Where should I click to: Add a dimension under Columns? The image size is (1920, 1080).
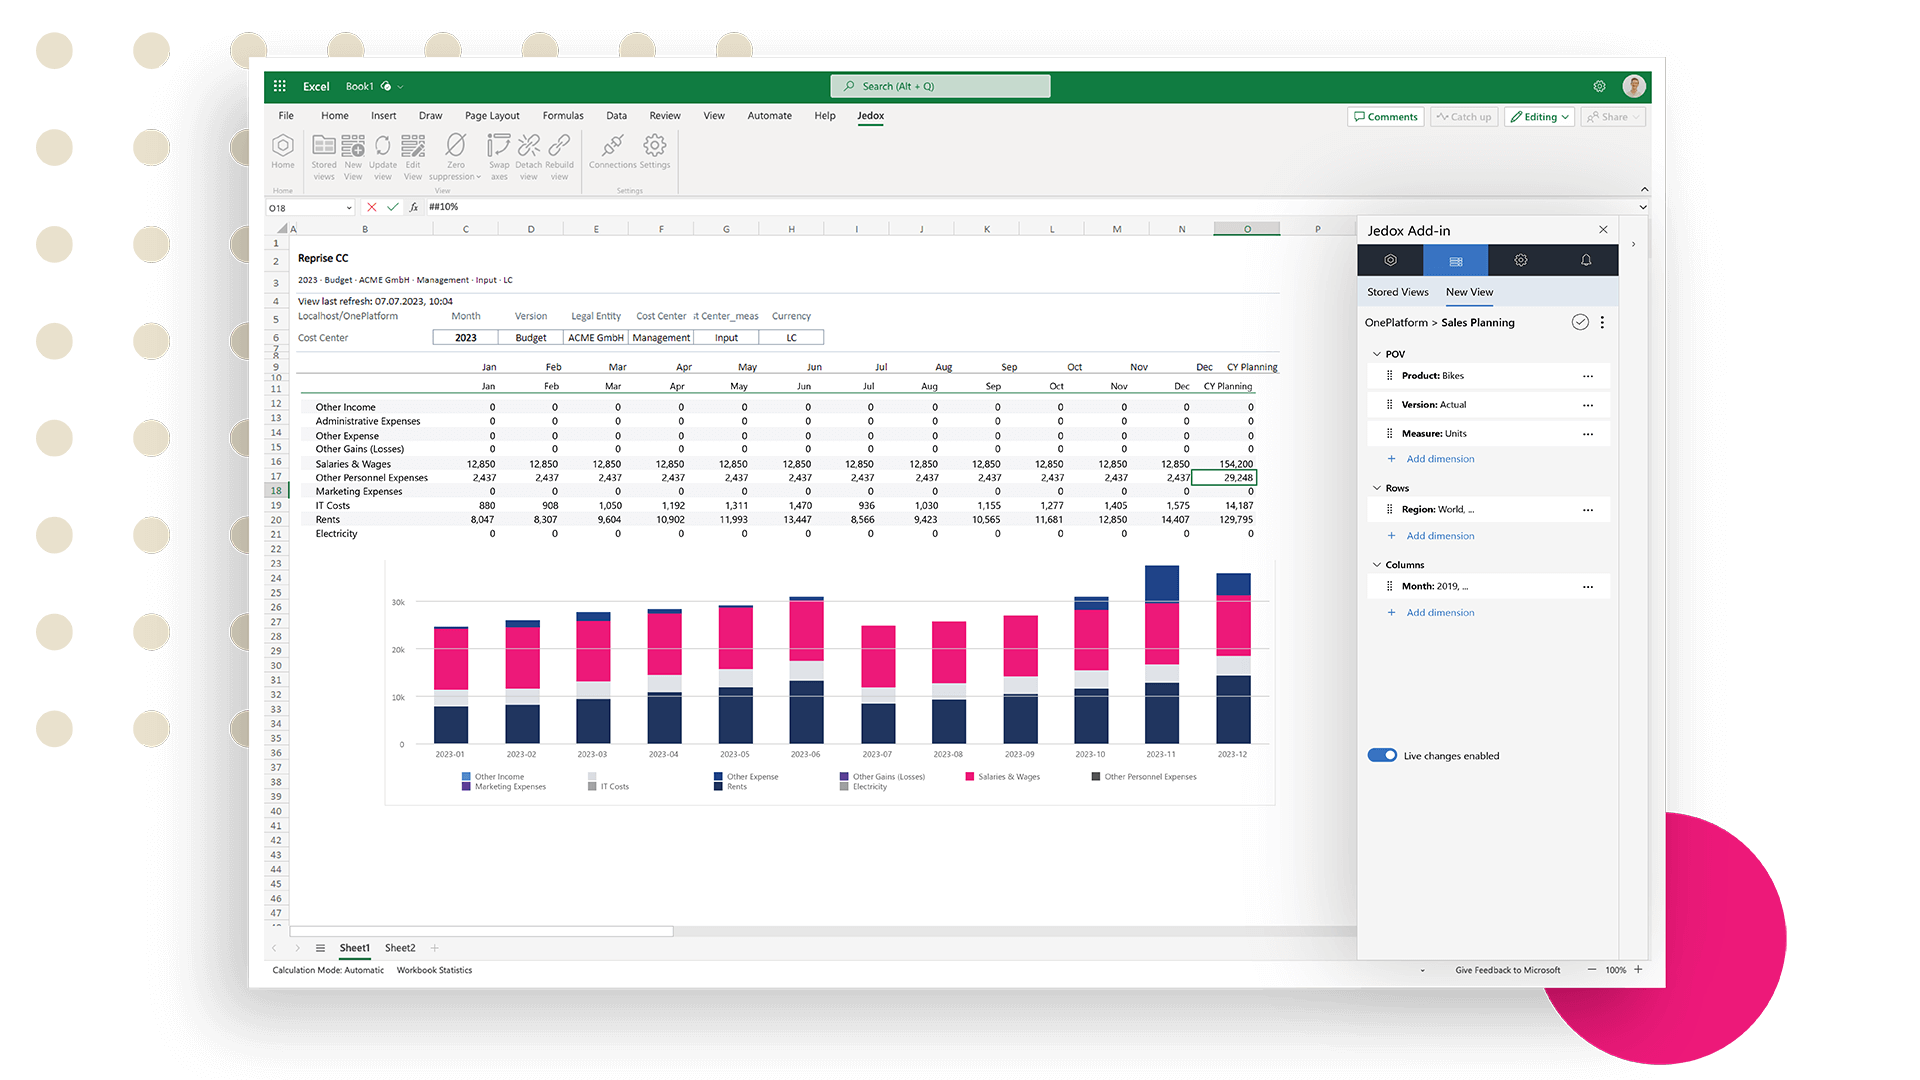[1439, 612]
